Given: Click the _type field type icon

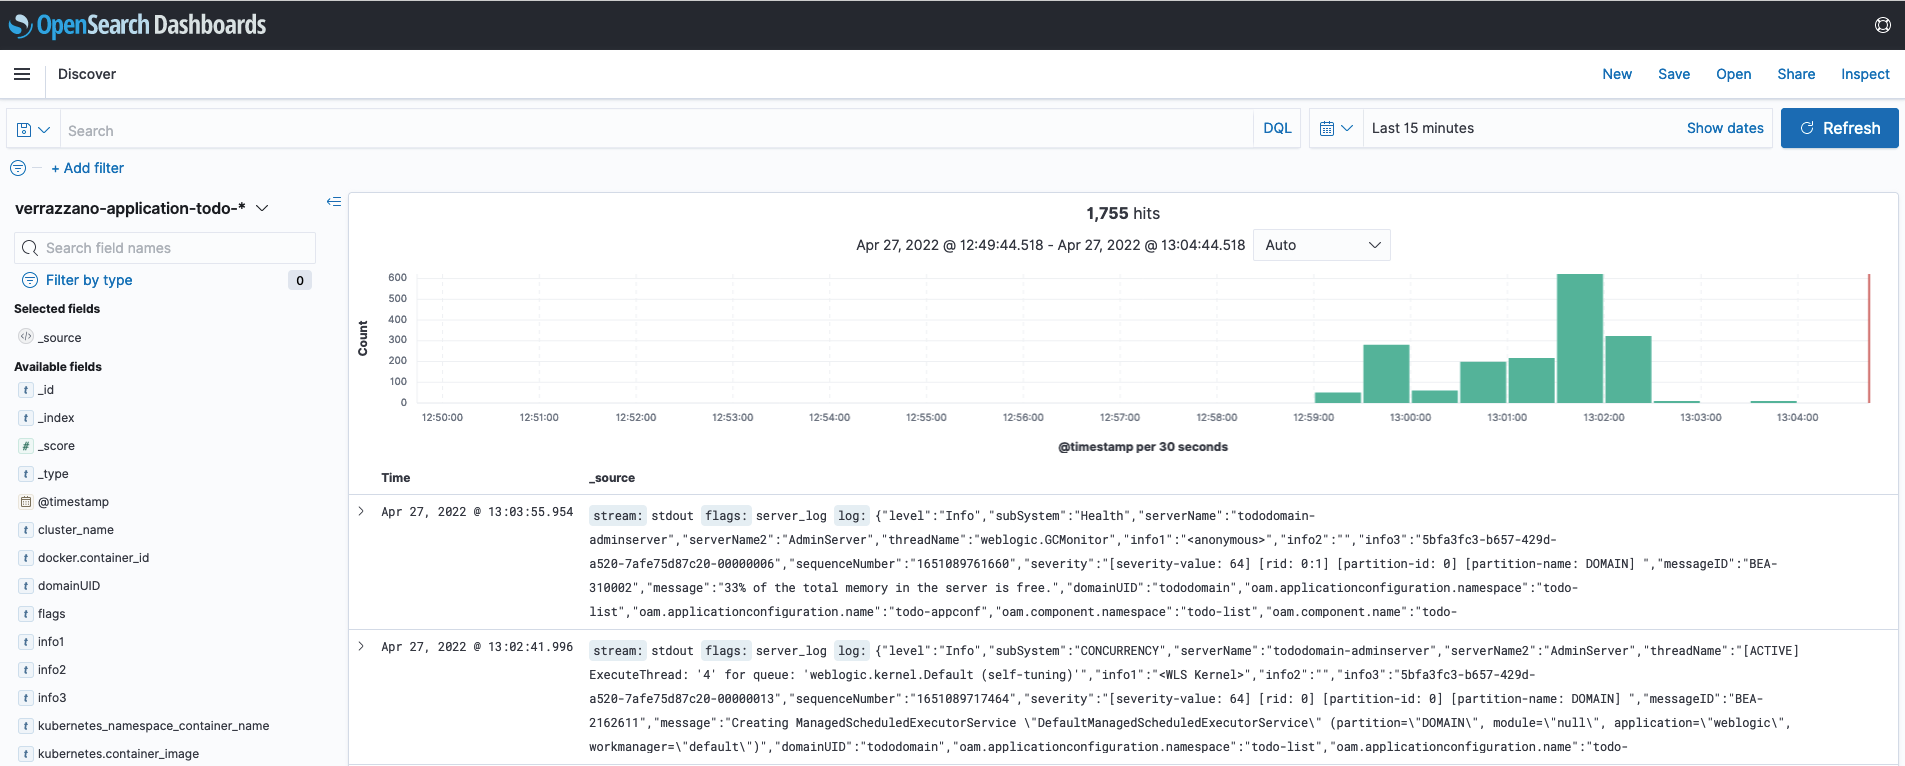Looking at the screenshot, I should (x=26, y=474).
